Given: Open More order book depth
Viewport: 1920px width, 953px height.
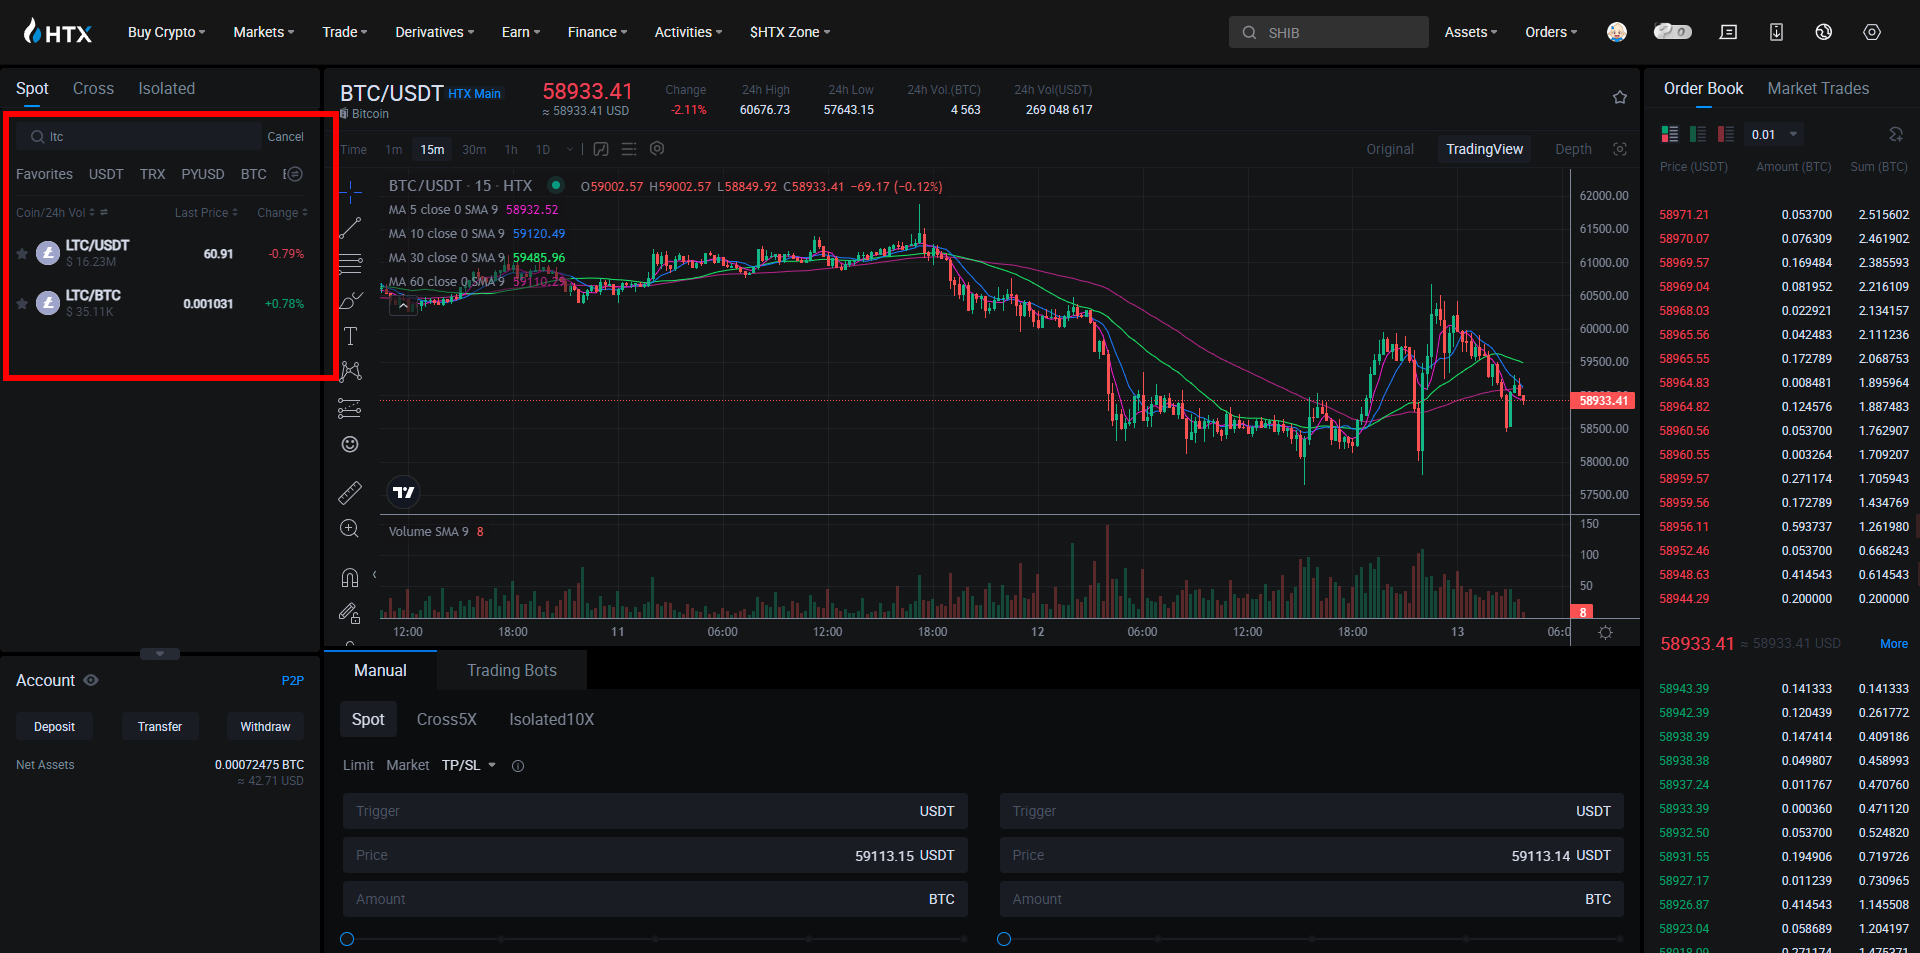Looking at the screenshot, I should 1894,643.
